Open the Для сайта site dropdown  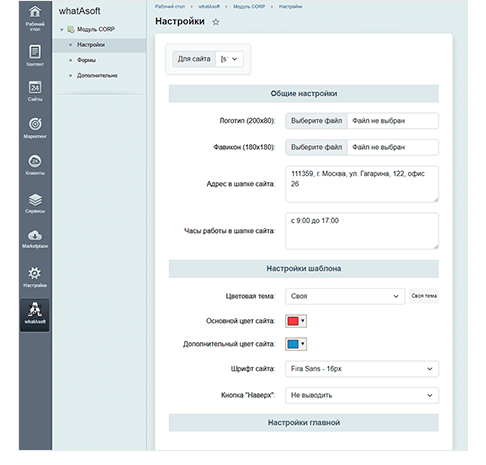[229, 59]
